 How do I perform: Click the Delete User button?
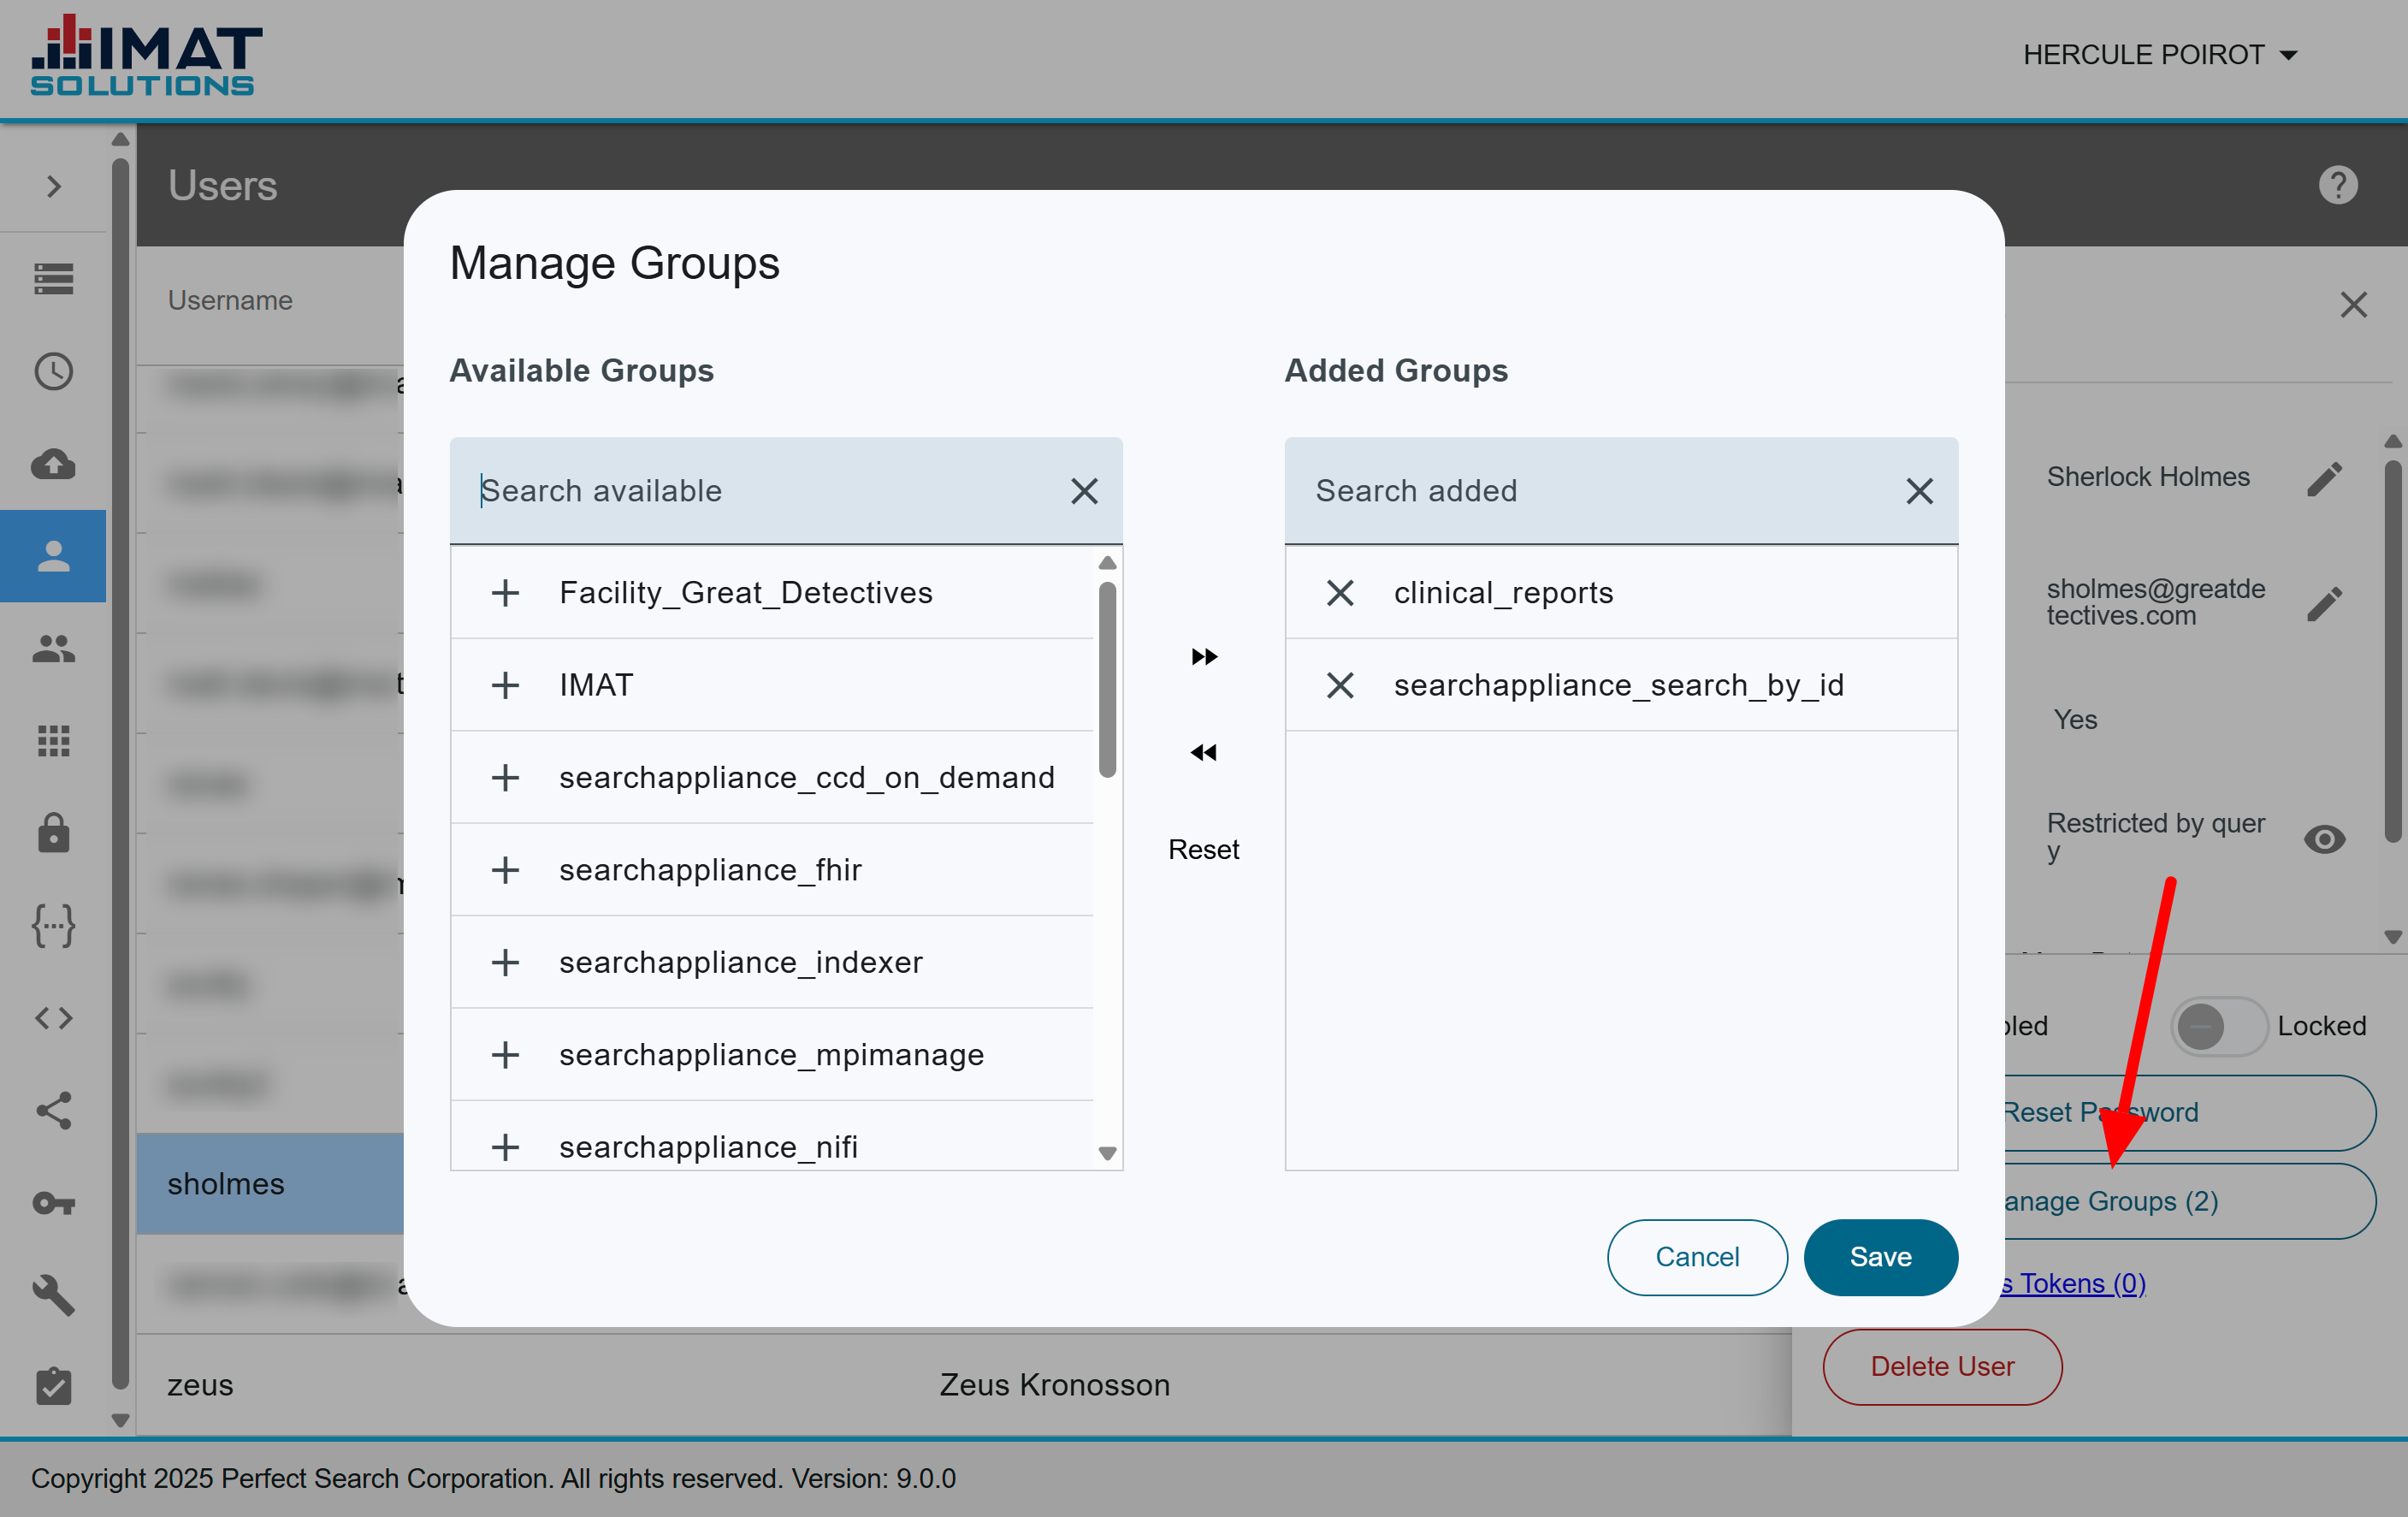[1942, 1366]
